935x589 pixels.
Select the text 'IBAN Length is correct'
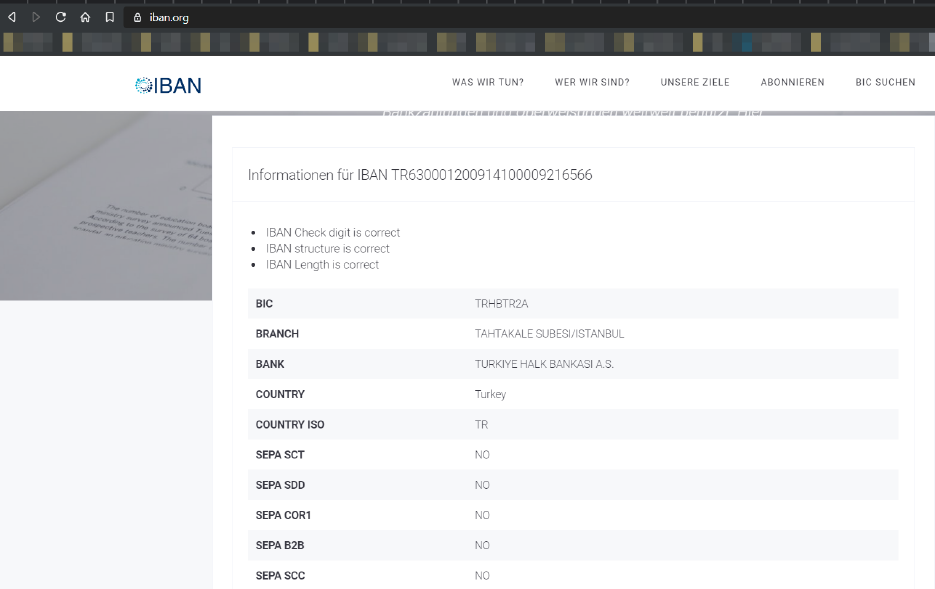point(322,265)
